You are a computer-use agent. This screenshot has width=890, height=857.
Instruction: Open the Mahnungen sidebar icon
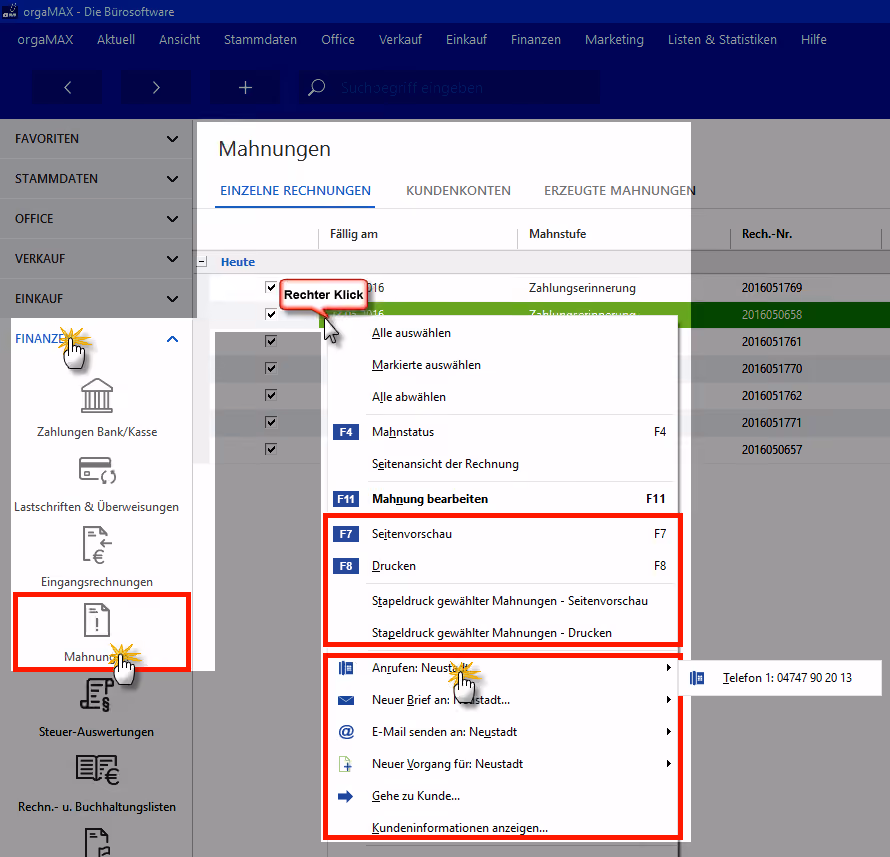point(97,620)
